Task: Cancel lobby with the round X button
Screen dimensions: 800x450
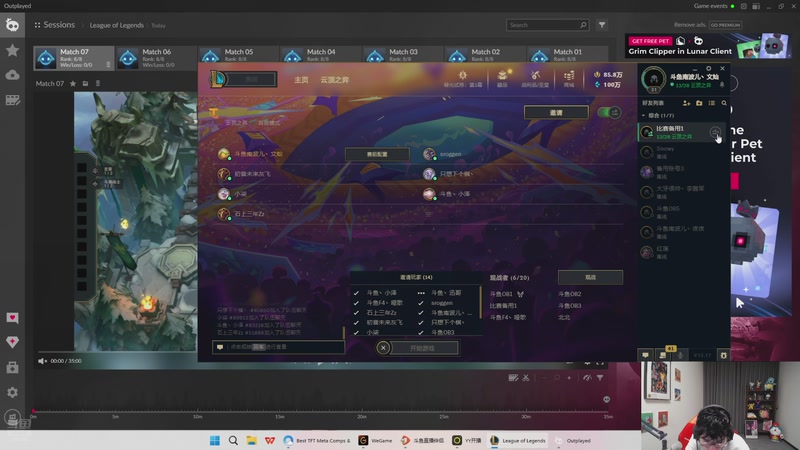Action: click(x=383, y=348)
